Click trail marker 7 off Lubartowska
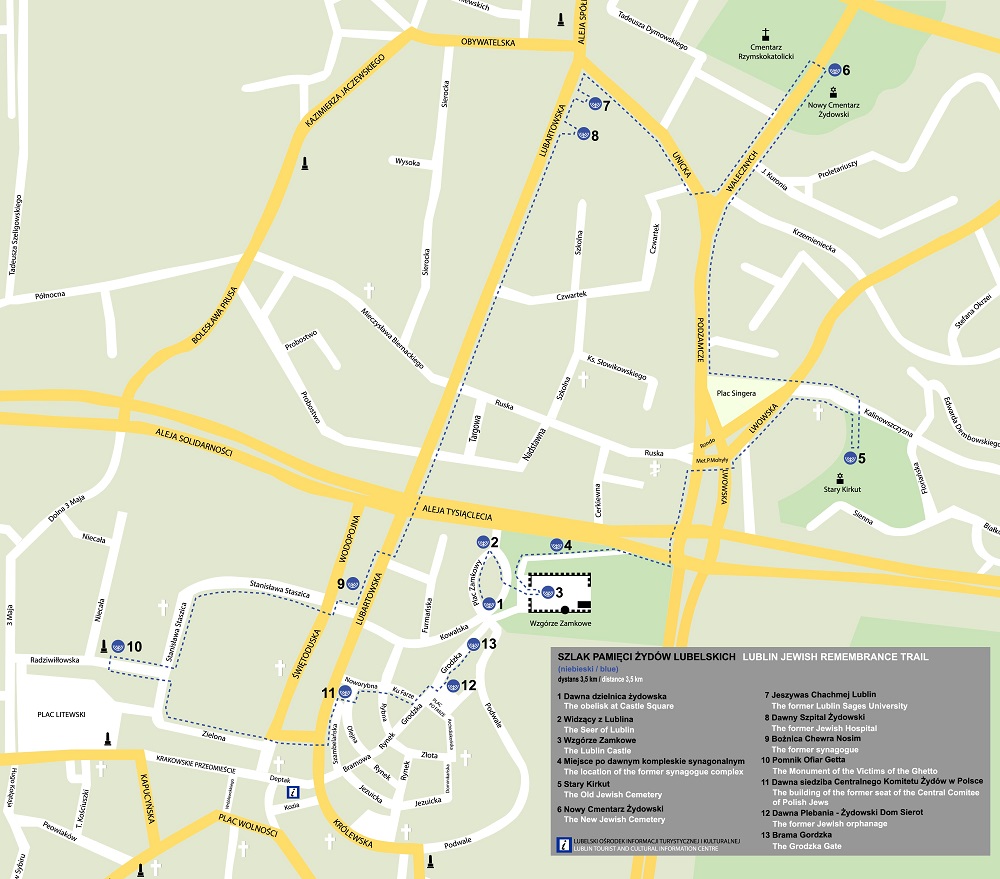The height and width of the screenshot is (879, 1000). point(595,104)
